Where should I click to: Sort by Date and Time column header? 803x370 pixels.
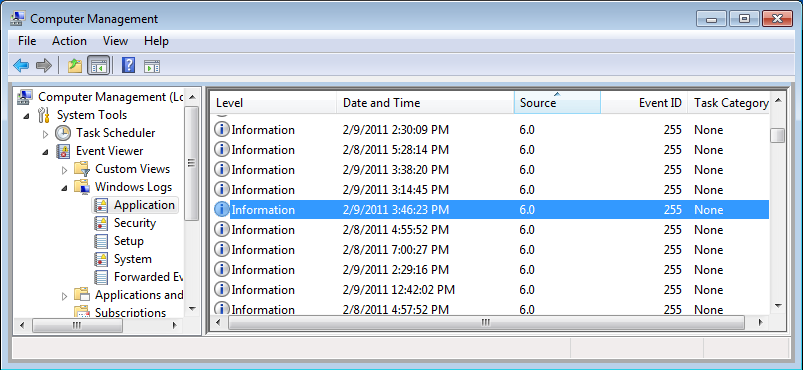[425, 102]
